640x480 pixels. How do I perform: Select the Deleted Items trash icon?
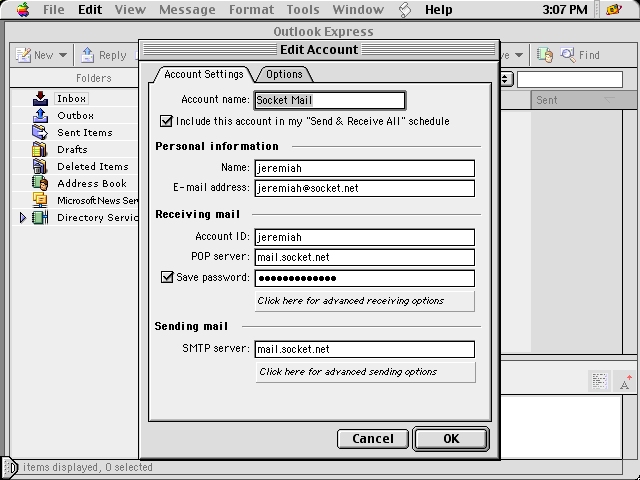pos(40,167)
